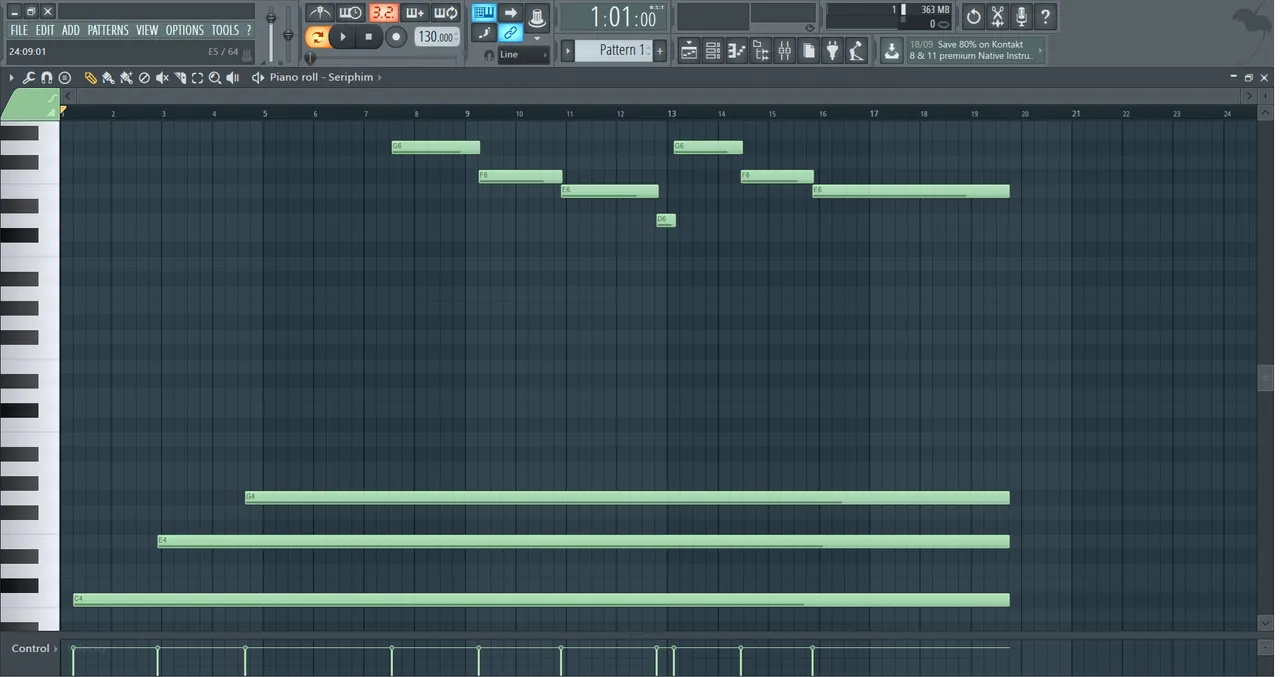Open project info pages icon
The height and width of the screenshot is (677, 1280).
coord(809,50)
